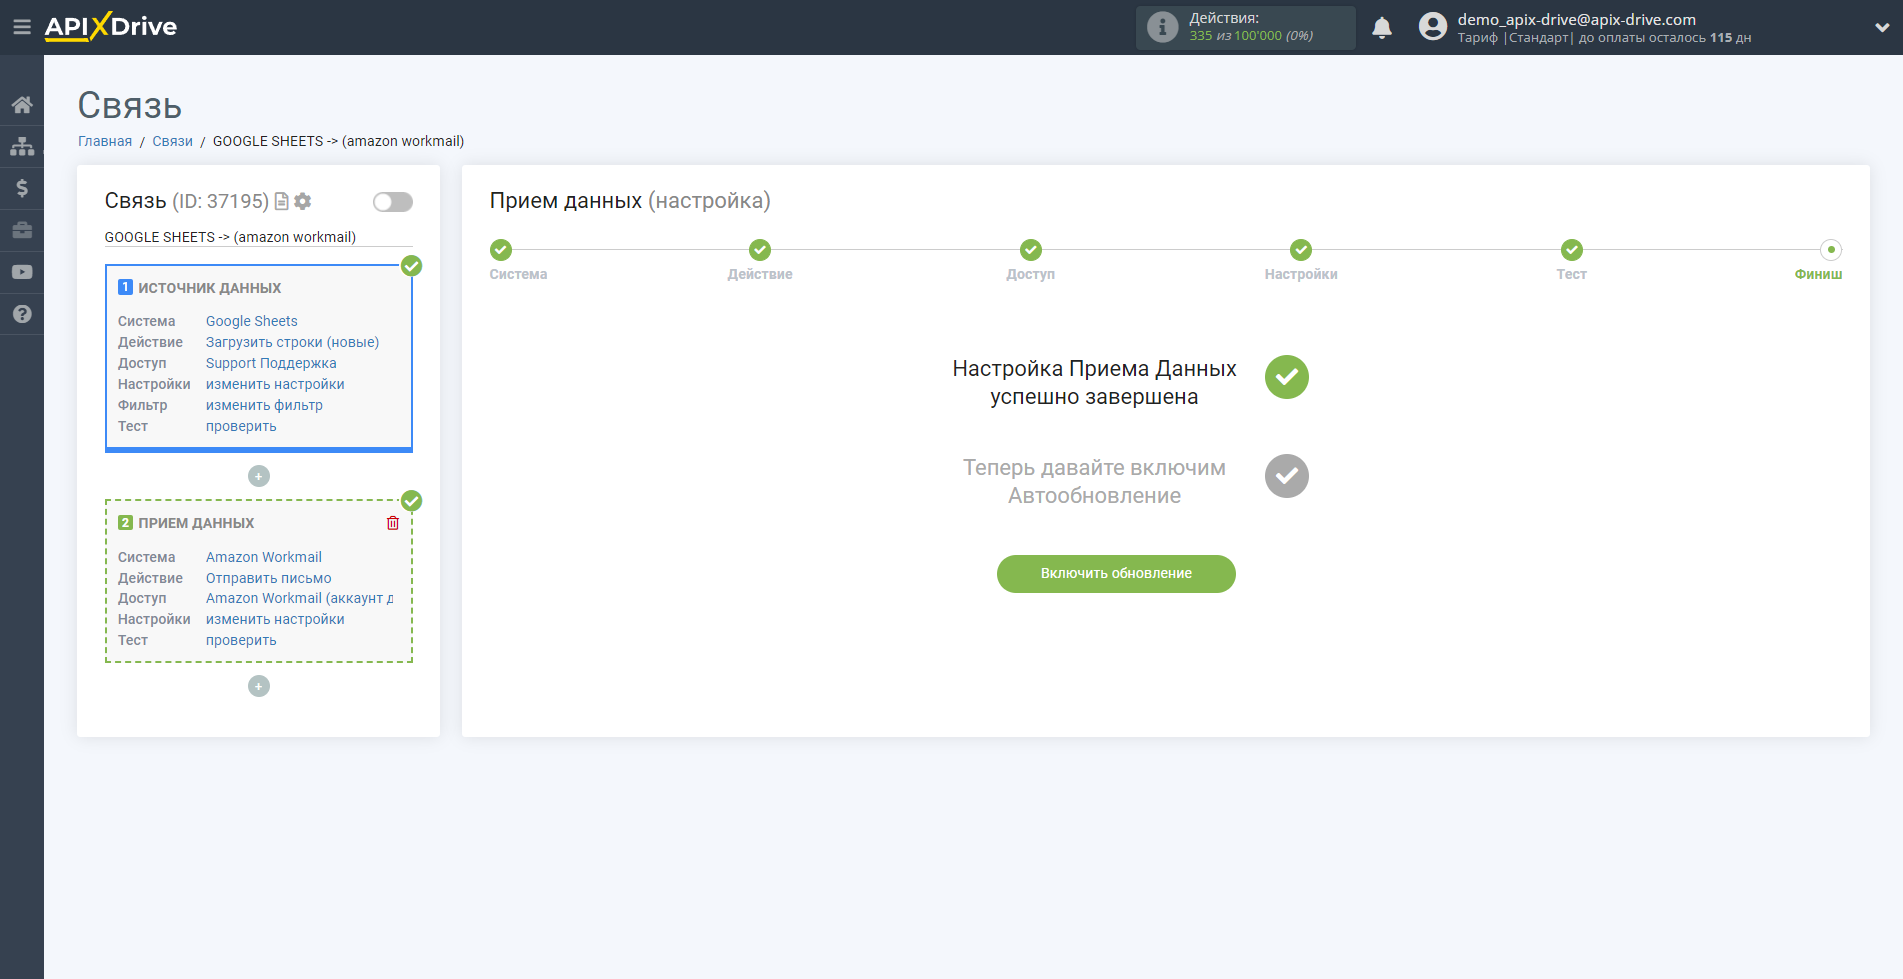Click the ApiX-Drive logo
Image resolution: width=1903 pixels, height=979 pixels.
coord(111,27)
